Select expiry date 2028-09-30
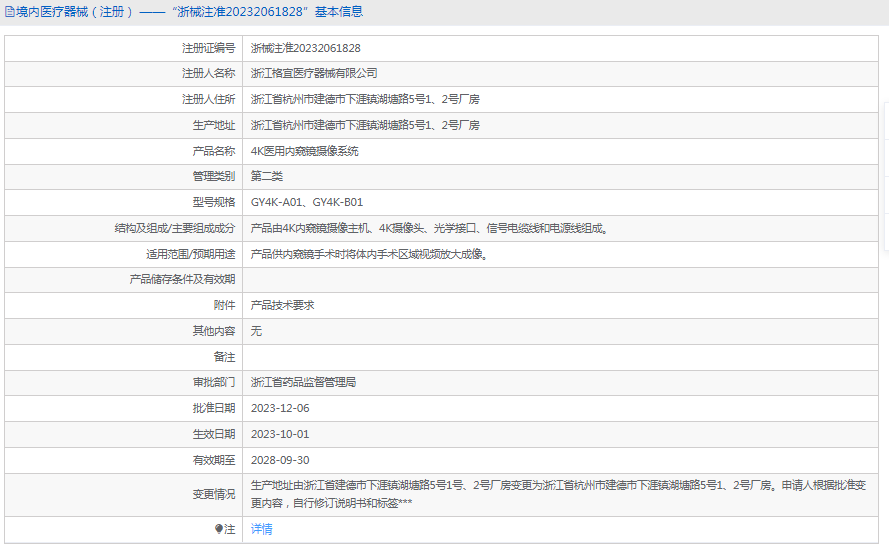889x553 pixels. point(280,460)
